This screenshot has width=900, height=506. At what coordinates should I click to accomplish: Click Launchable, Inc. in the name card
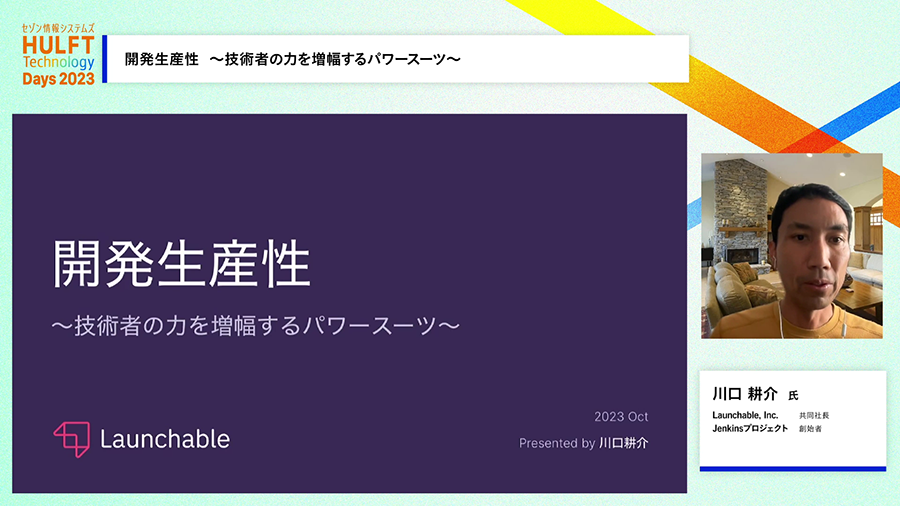(745, 415)
